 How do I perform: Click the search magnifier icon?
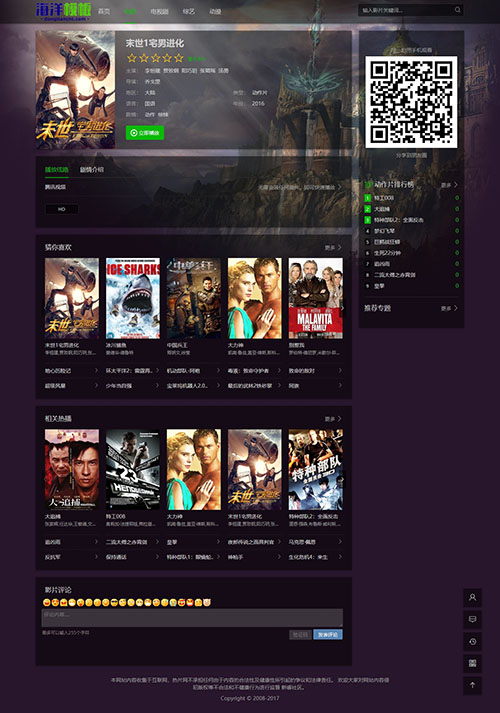point(457,10)
